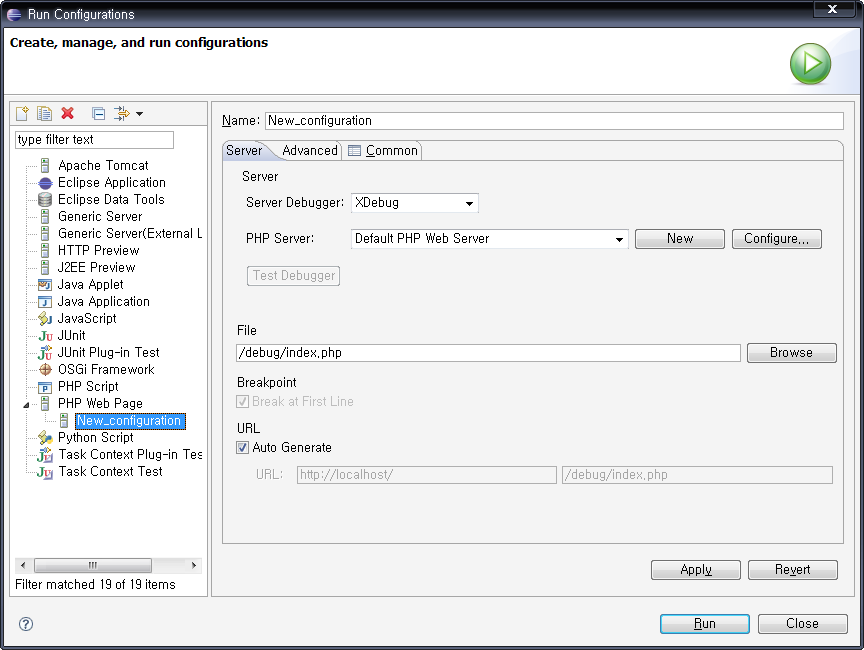
Task: Click the Configure... button
Action: coord(776,239)
